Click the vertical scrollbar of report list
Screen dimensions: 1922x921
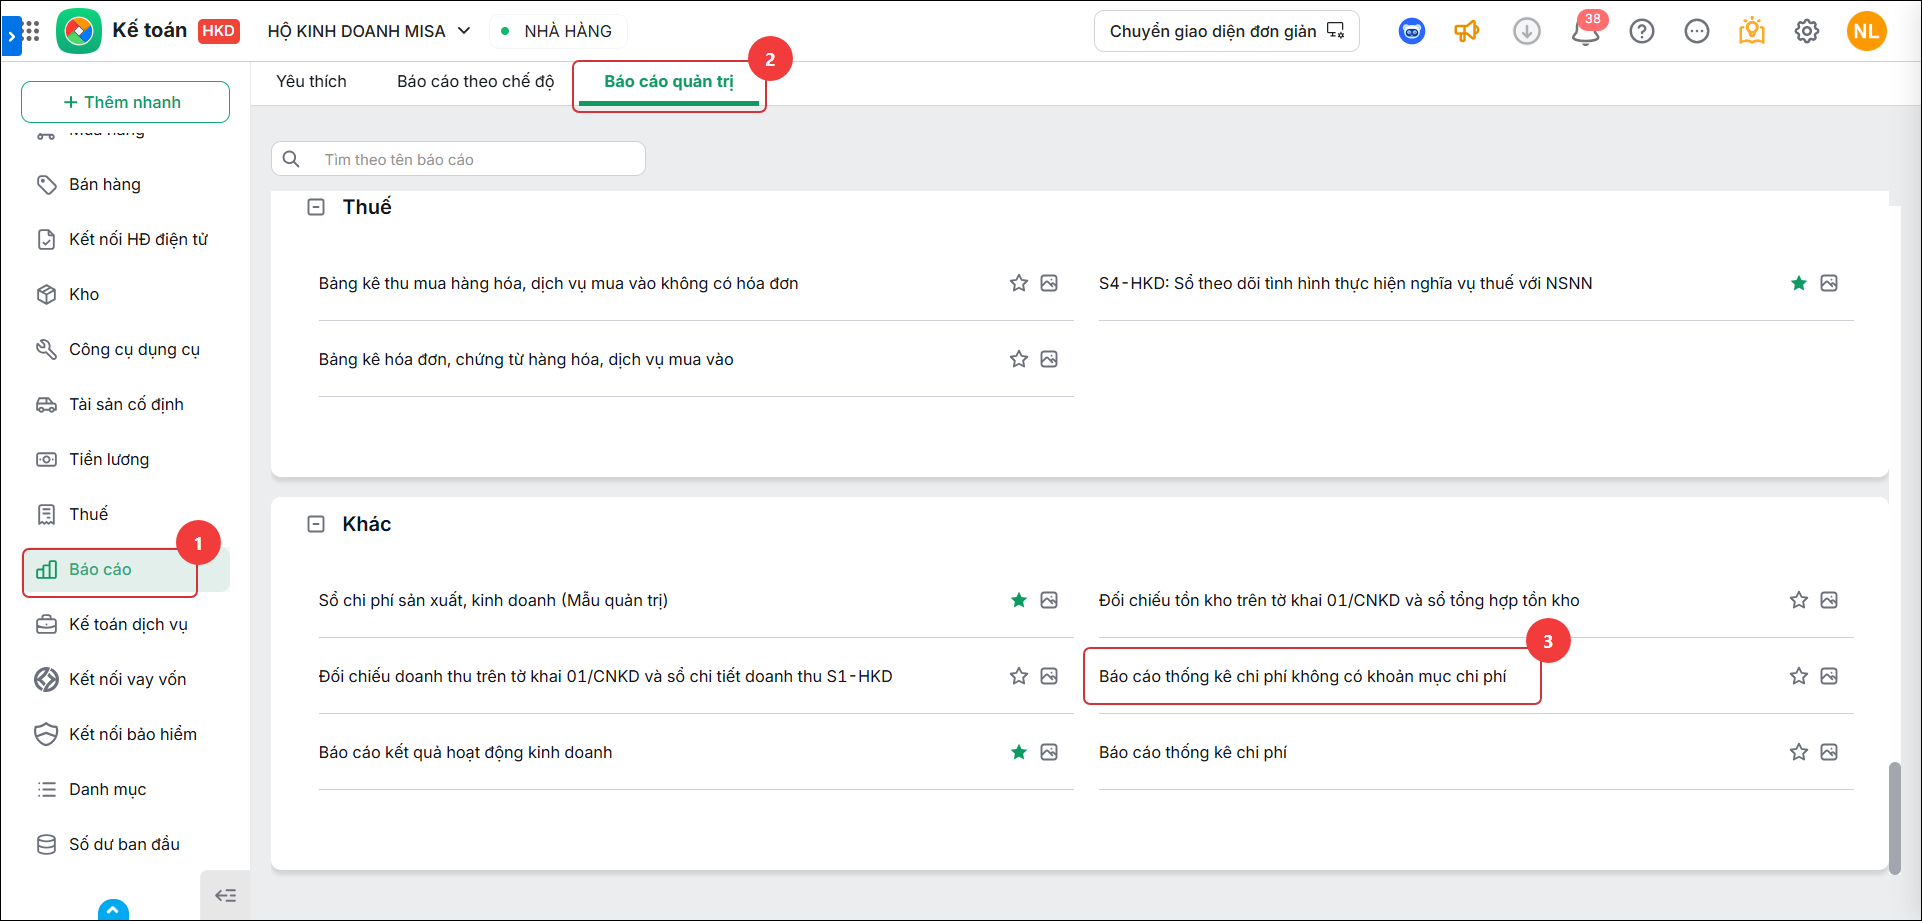pyautogui.click(x=1894, y=818)
